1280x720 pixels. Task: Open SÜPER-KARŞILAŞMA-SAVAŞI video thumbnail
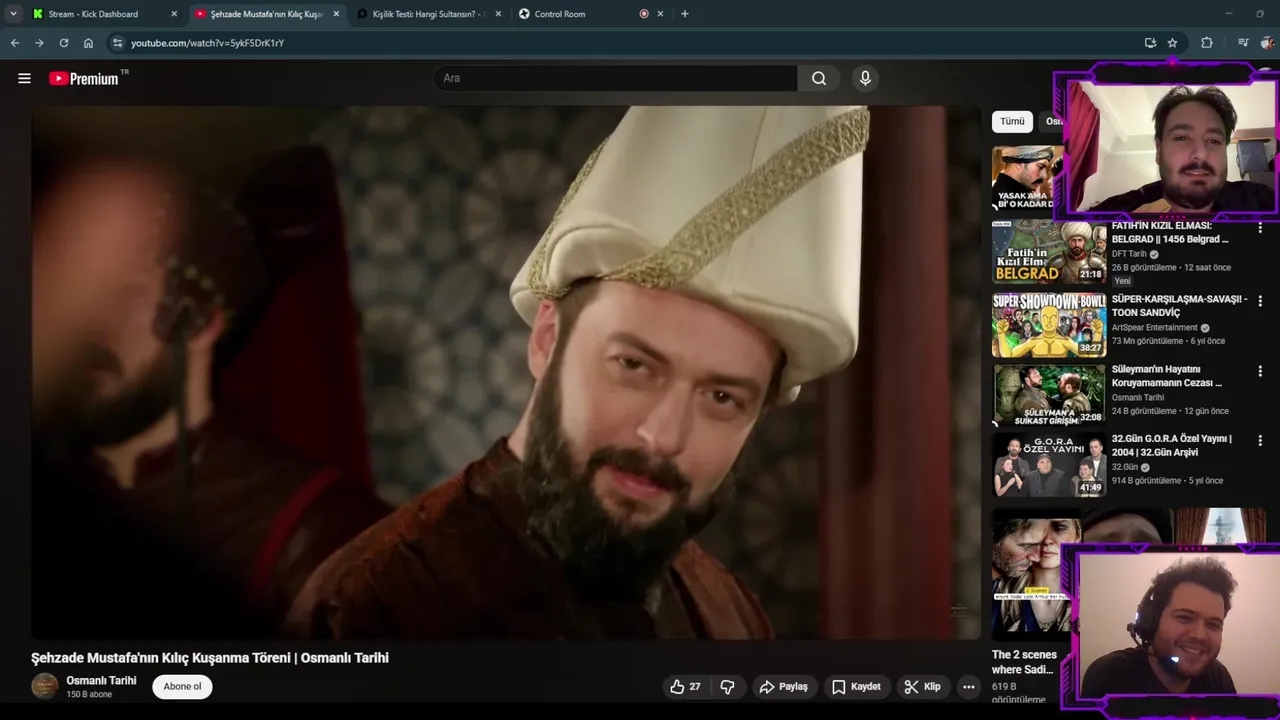(x=1049, y=325)
